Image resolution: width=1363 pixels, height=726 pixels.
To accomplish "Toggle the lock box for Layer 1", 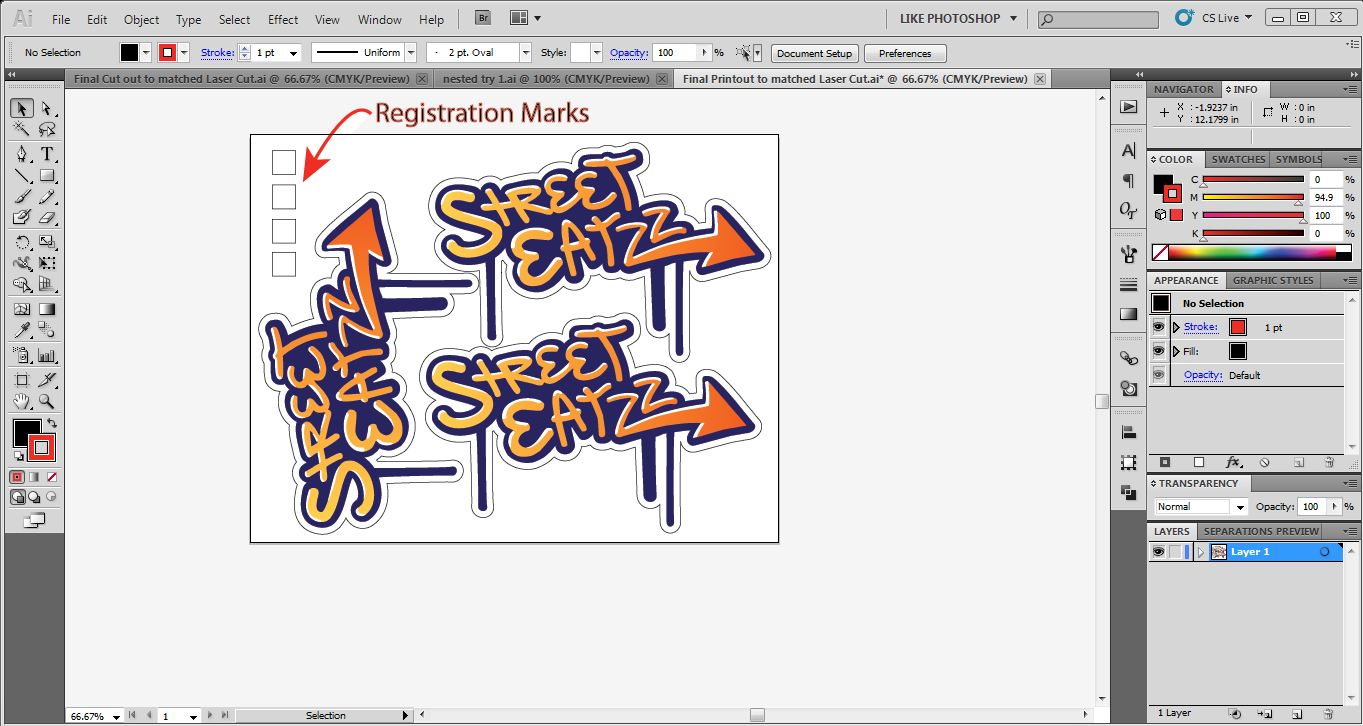I will tap(1175, 551).
